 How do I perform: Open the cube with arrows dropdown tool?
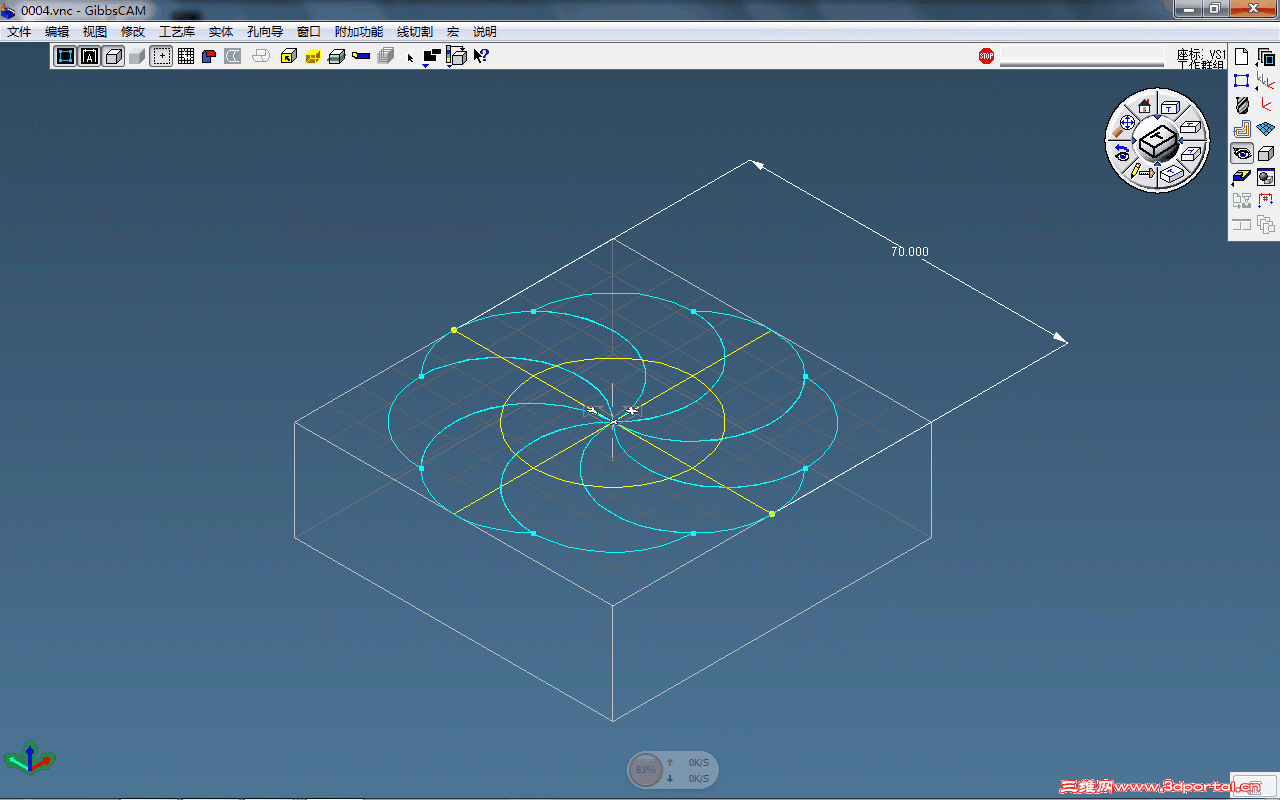click(456, 57)
